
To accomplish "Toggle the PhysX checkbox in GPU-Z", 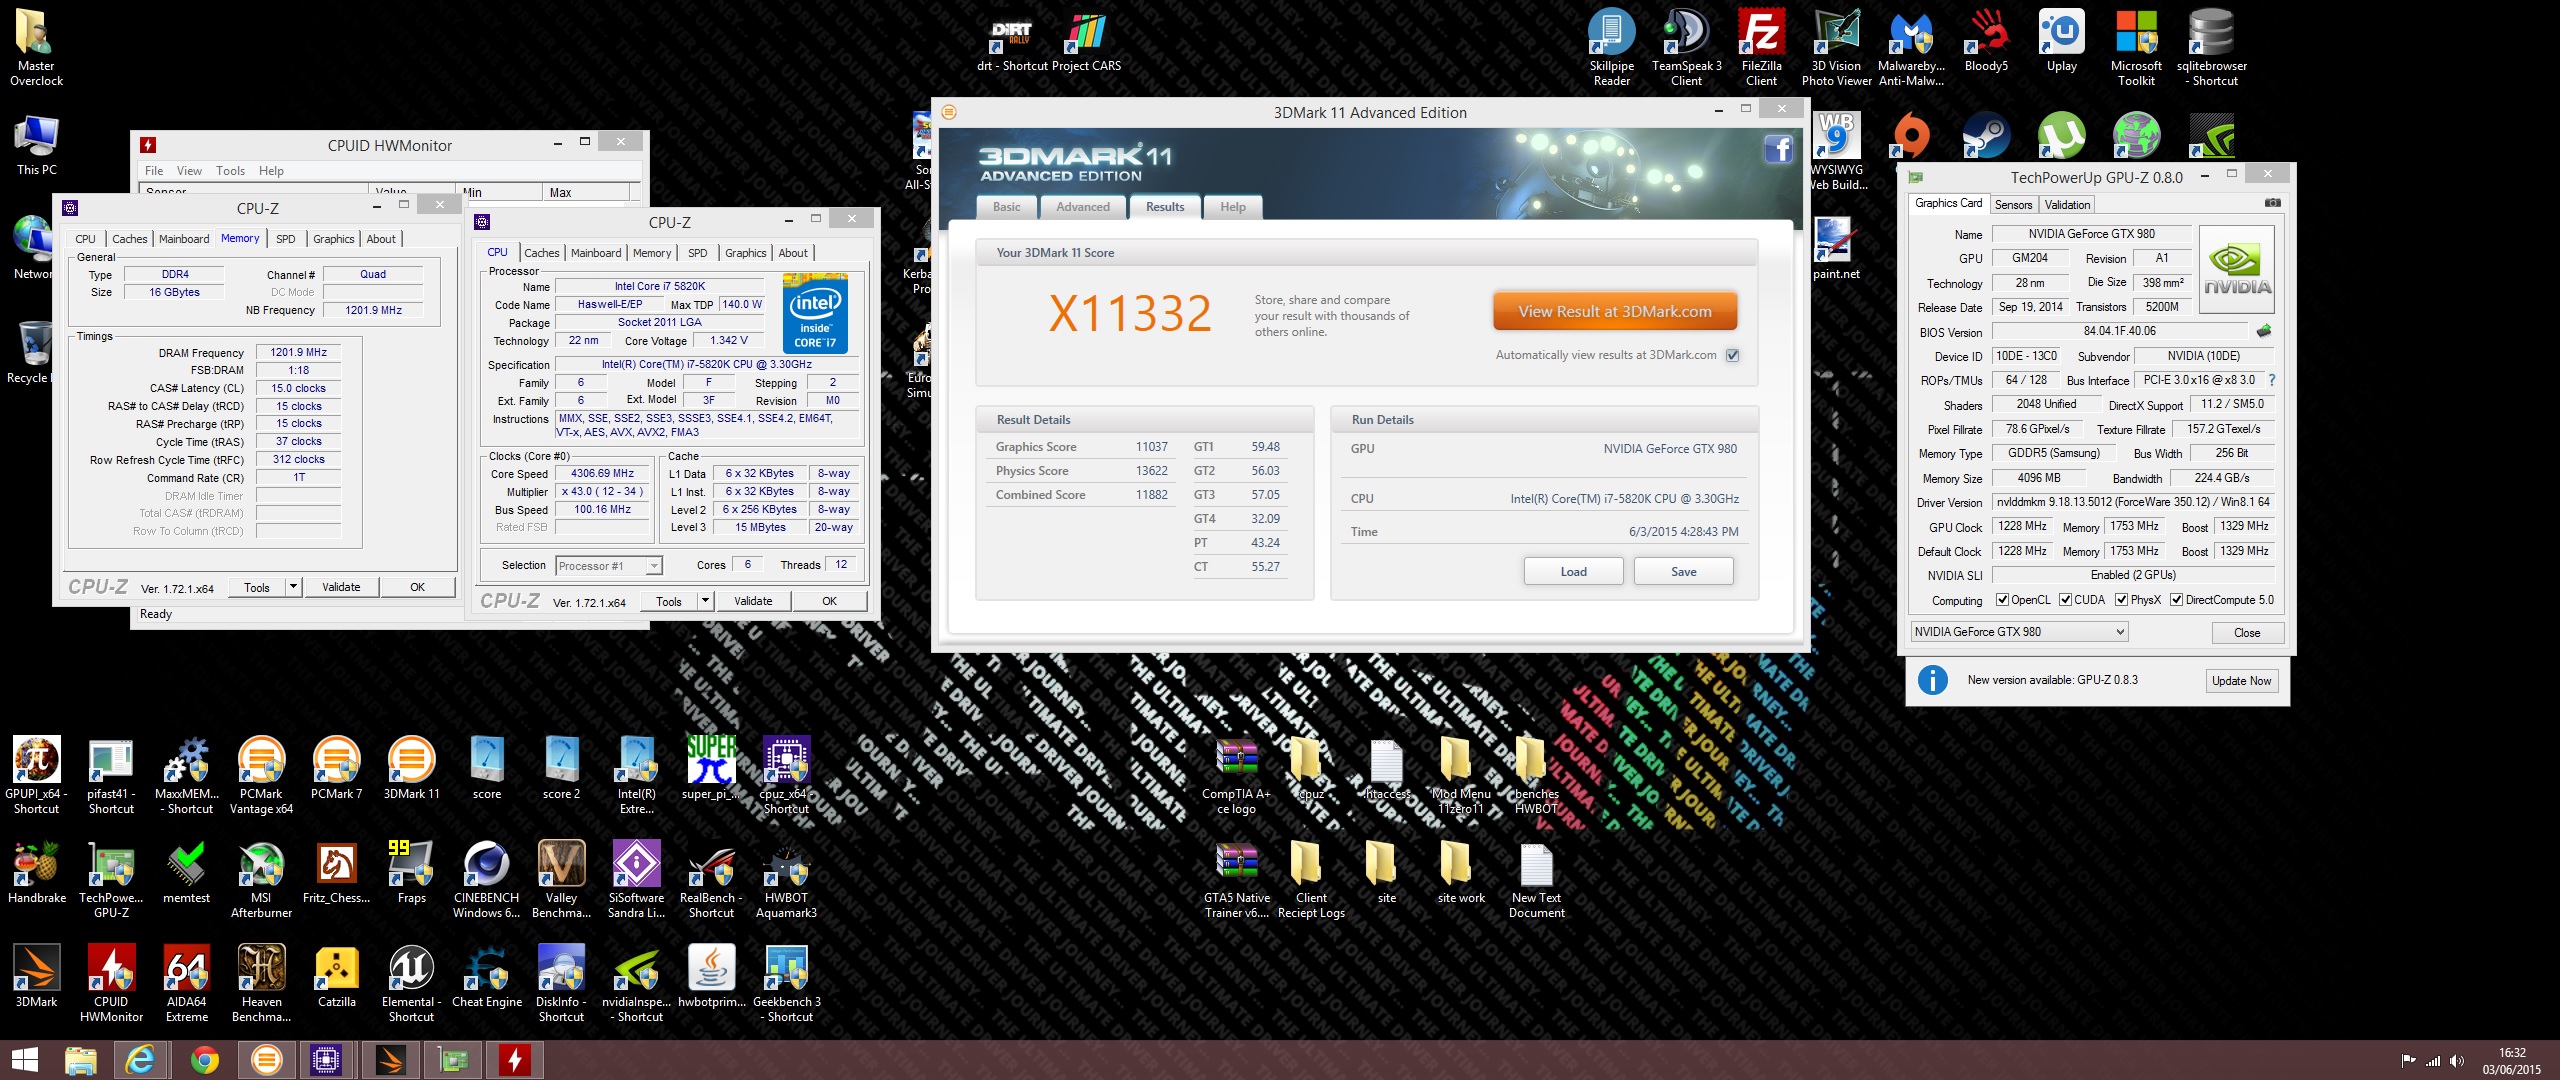I will pos(2121,600).
